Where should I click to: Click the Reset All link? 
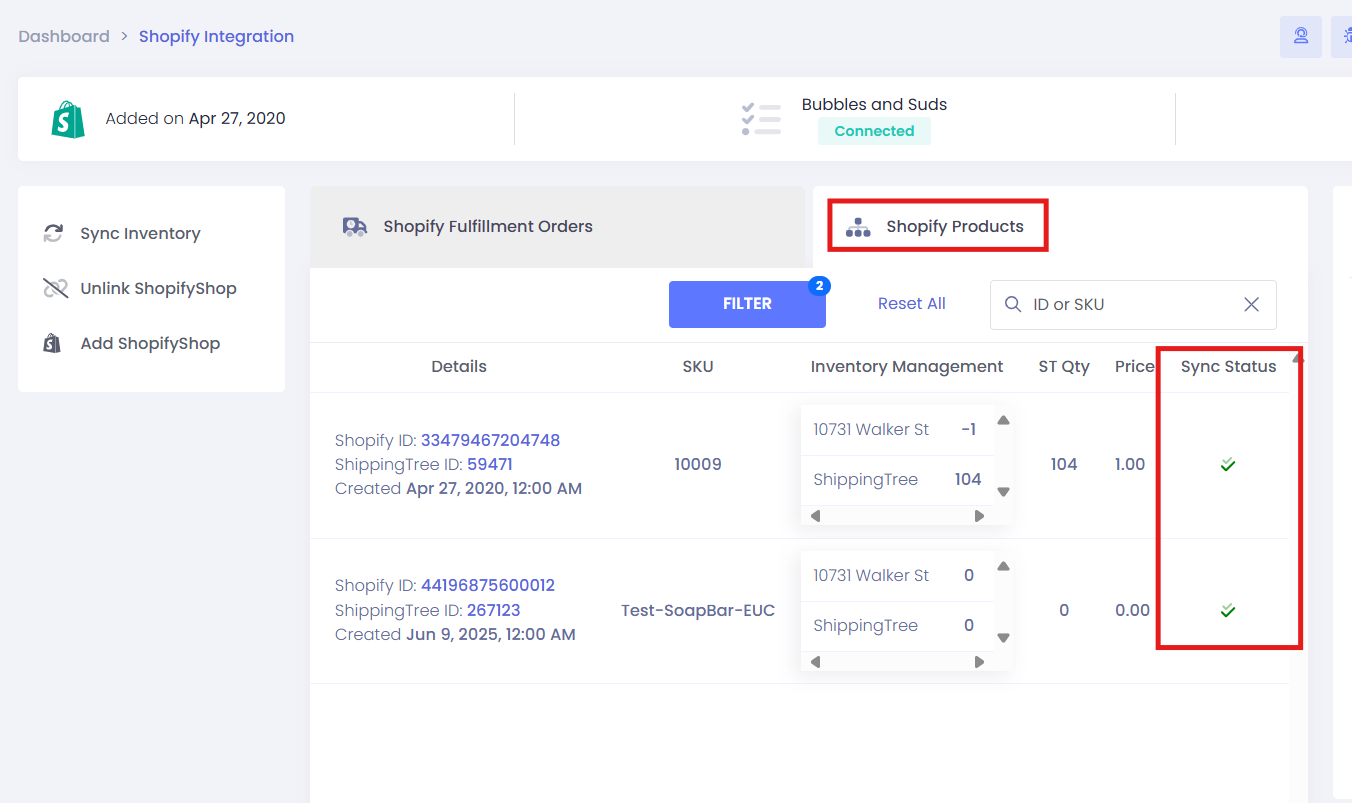[912, 303]
